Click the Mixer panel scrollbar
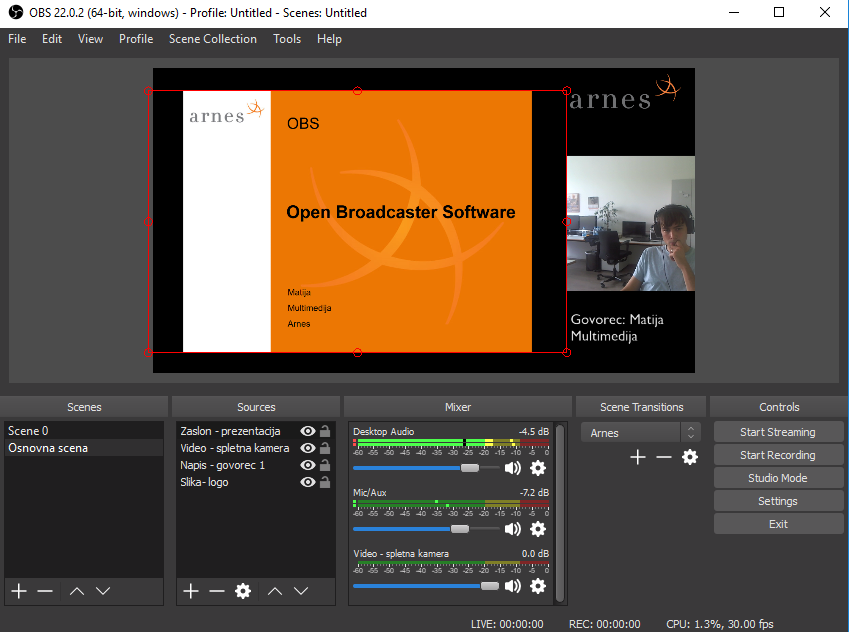This screenshot has width=849, height=632. point(560,512)
